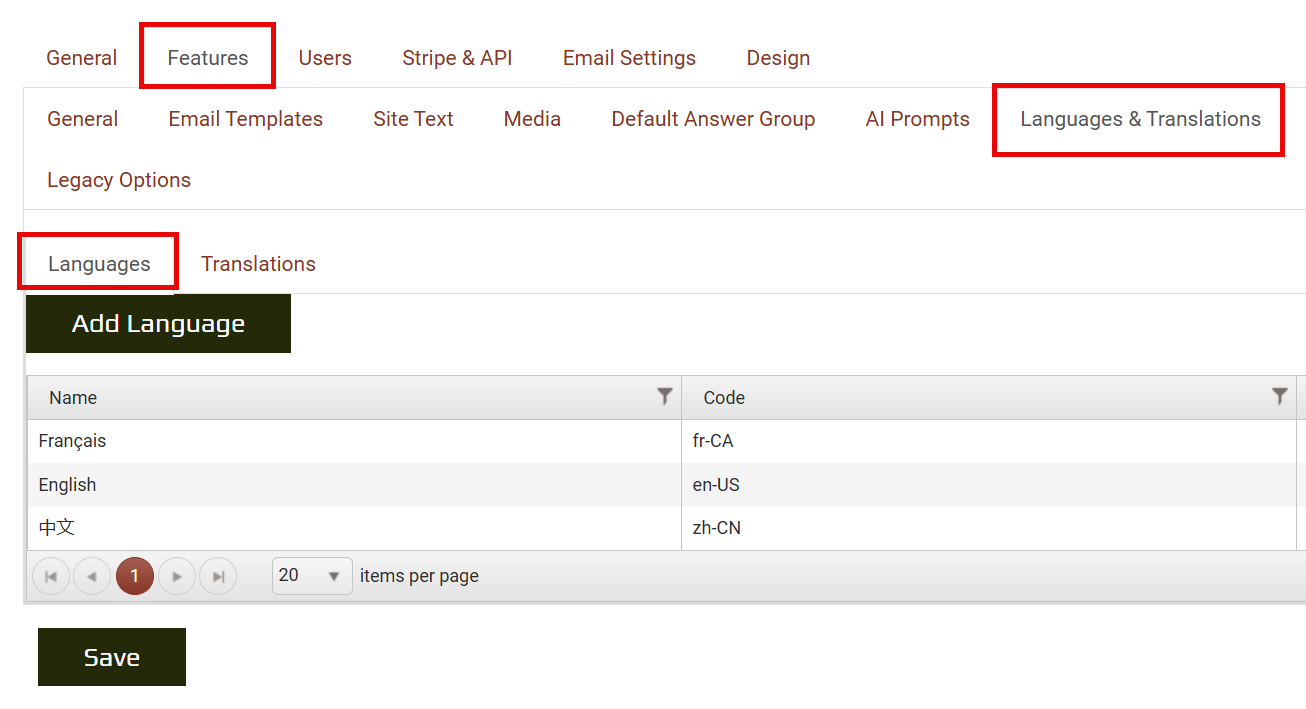
Task: Click the Name column filter icon
Action: tap(664, 397)
